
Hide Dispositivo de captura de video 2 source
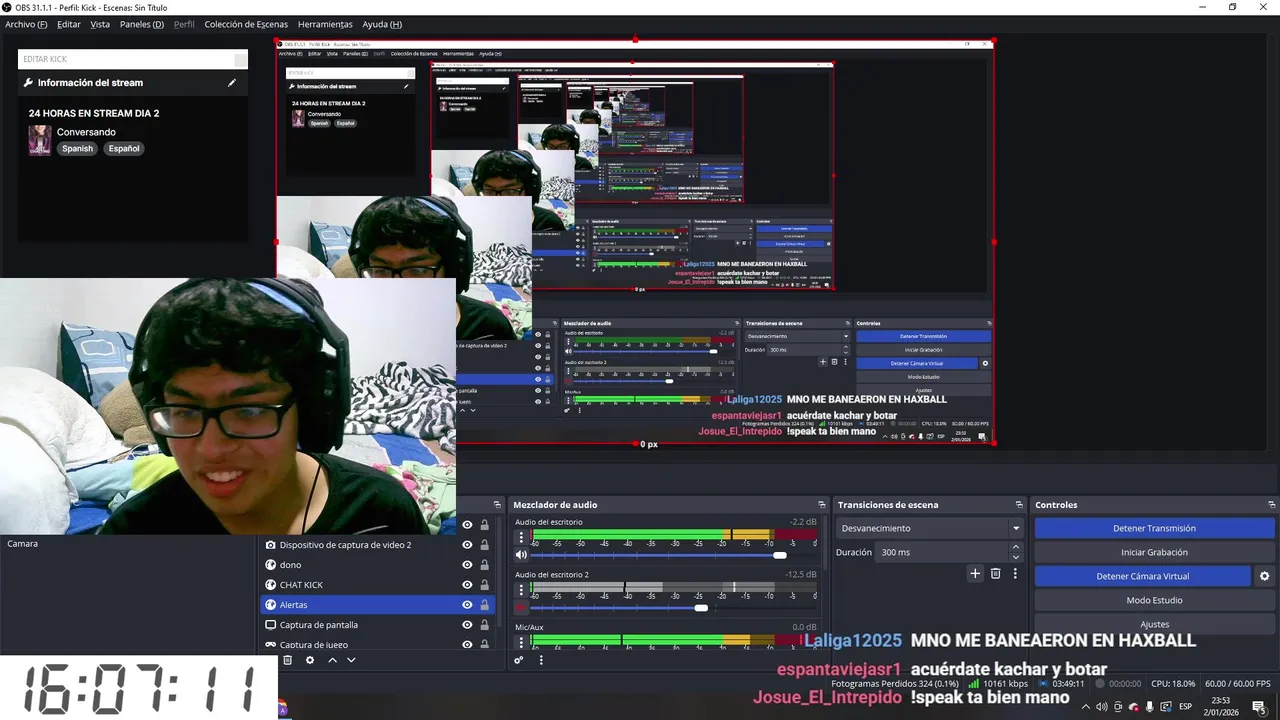tap(467, 545)
